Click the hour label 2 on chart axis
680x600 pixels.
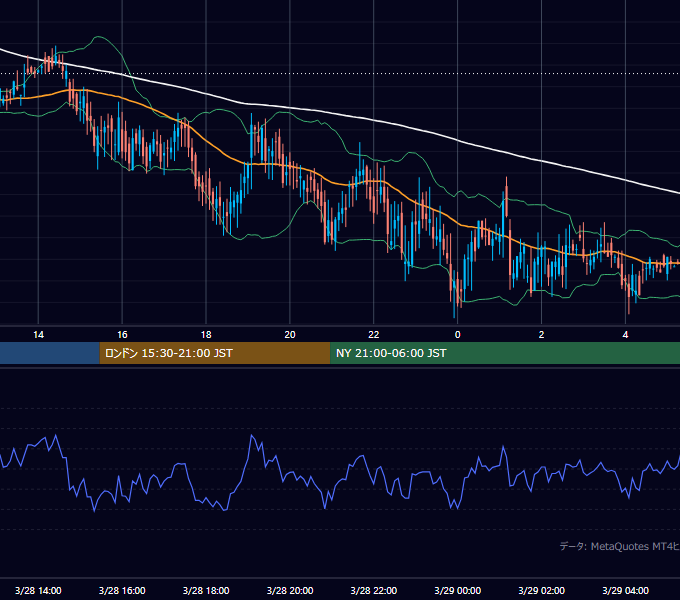pos(541,335)
